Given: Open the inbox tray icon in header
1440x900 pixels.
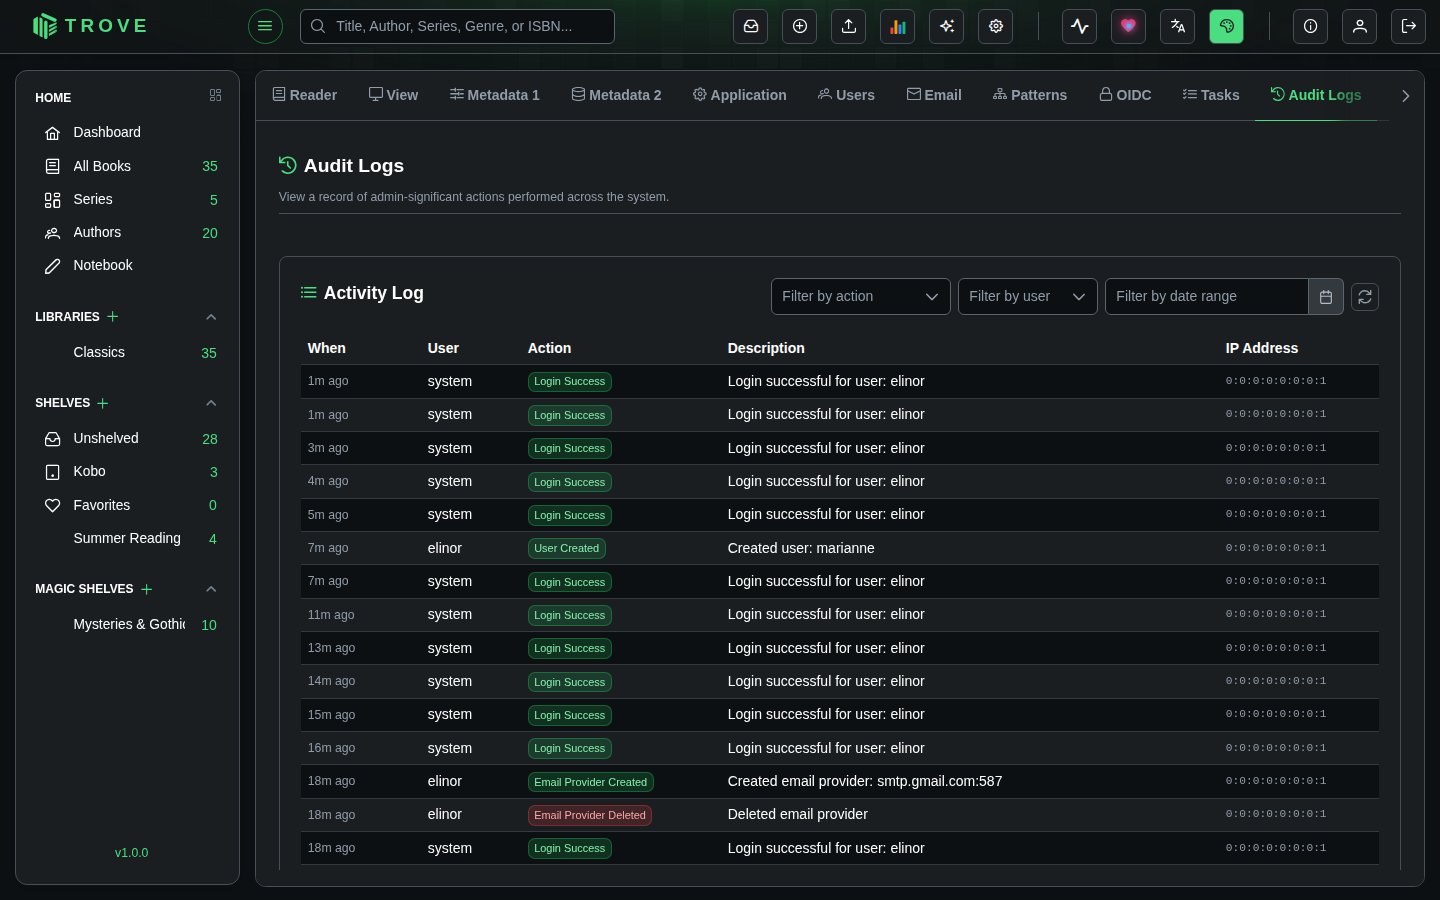Looking at the screenshot, I should click(x=751, y=26).
